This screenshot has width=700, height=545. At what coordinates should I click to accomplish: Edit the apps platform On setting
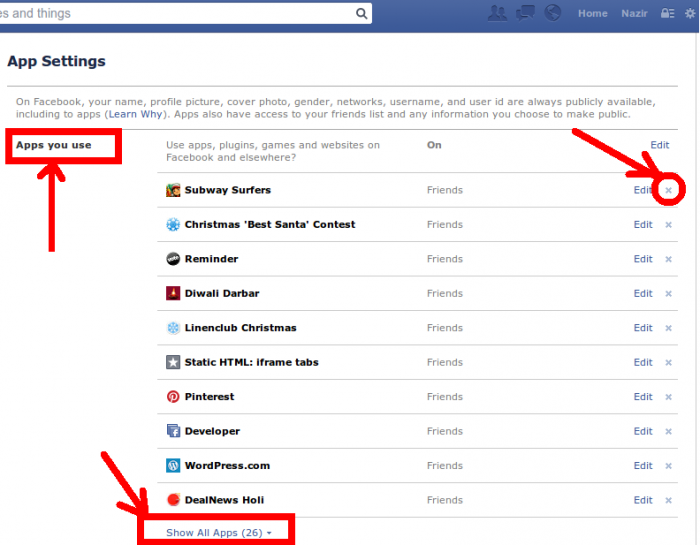pos(659,145)
